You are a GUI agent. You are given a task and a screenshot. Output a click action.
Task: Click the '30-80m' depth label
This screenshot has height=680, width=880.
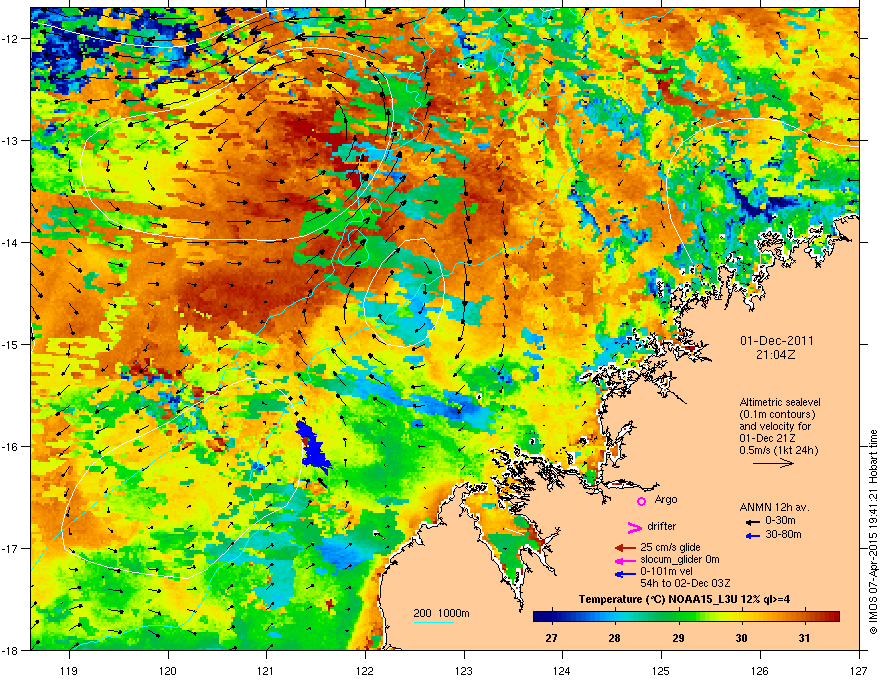click(x=783, y=534)
